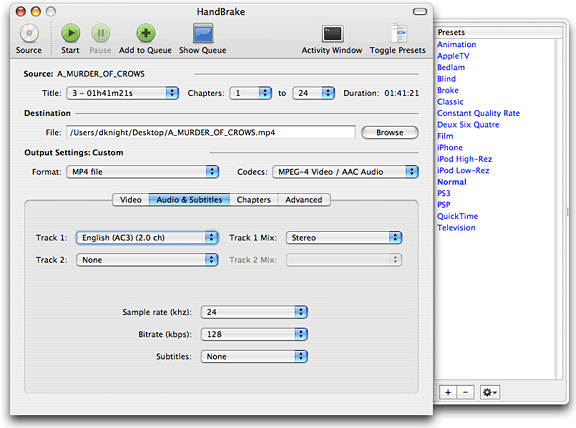The height and width of the screenshot is (428, 576).
Task: Open the Title dropdown 3 - 01h41m21s
Action: 122,93
